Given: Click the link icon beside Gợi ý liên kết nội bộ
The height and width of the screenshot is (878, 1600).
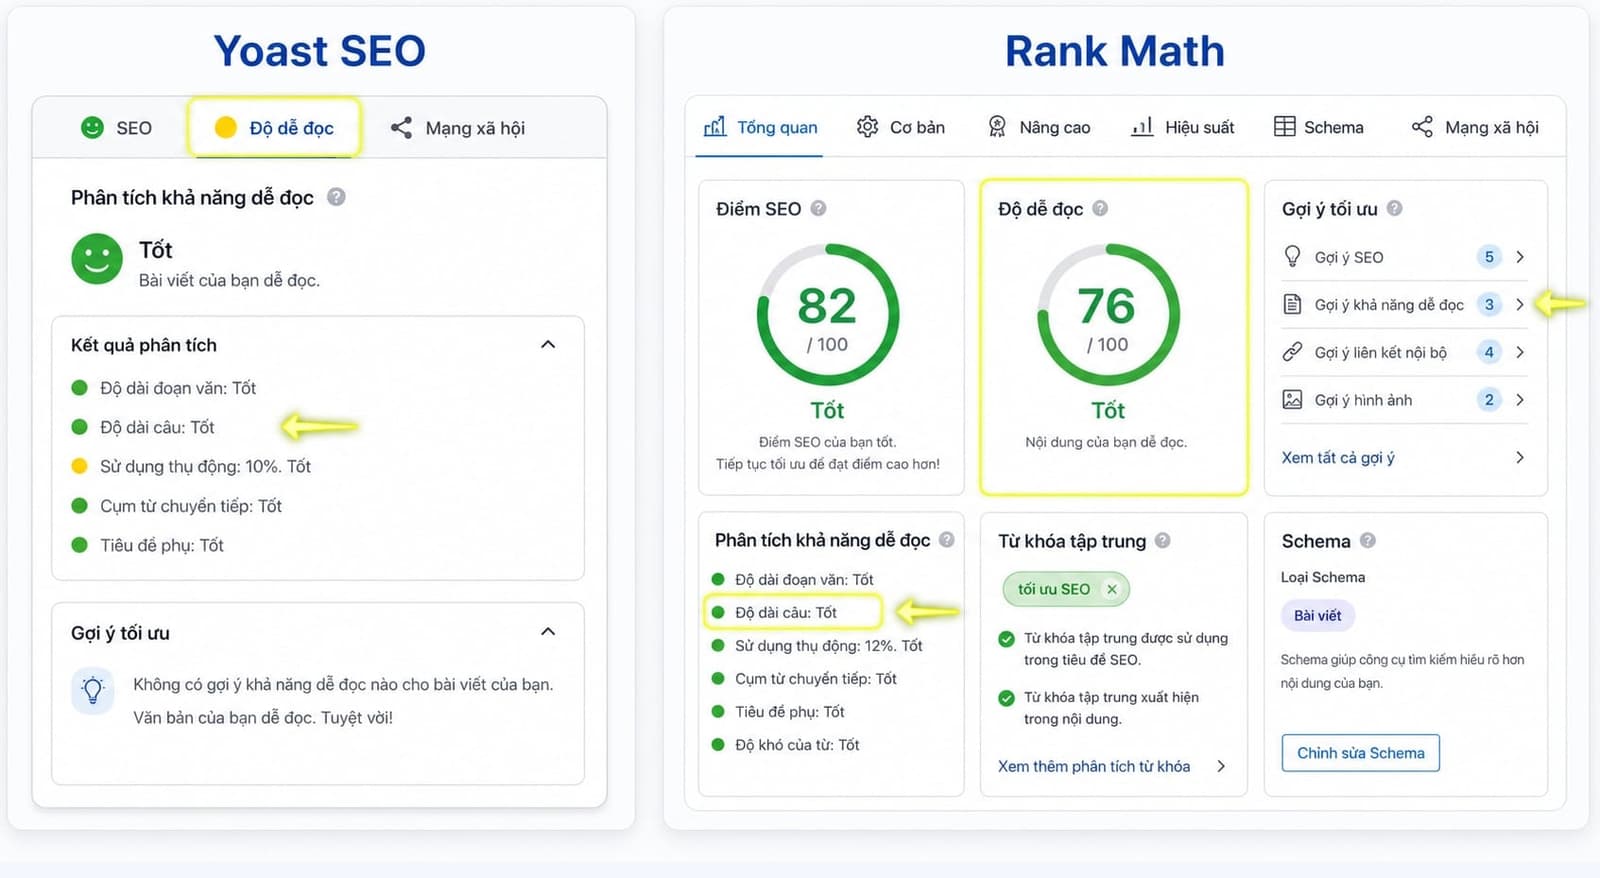Looking at the screenshot, I should point(1292,352).
